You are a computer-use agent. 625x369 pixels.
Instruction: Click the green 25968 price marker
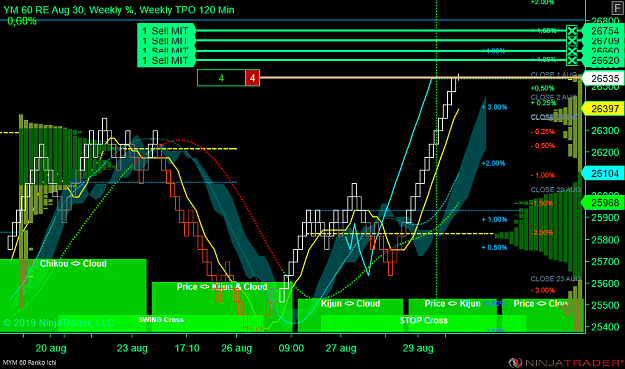click(x=603, y=202)
